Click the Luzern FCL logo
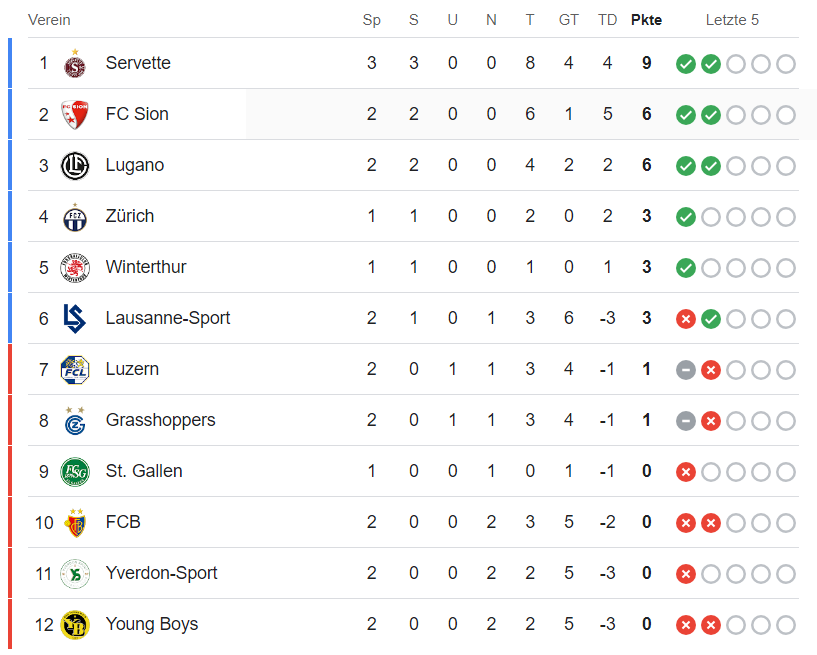The height and width of the screenshot is (655, 817). pos(75,370)
